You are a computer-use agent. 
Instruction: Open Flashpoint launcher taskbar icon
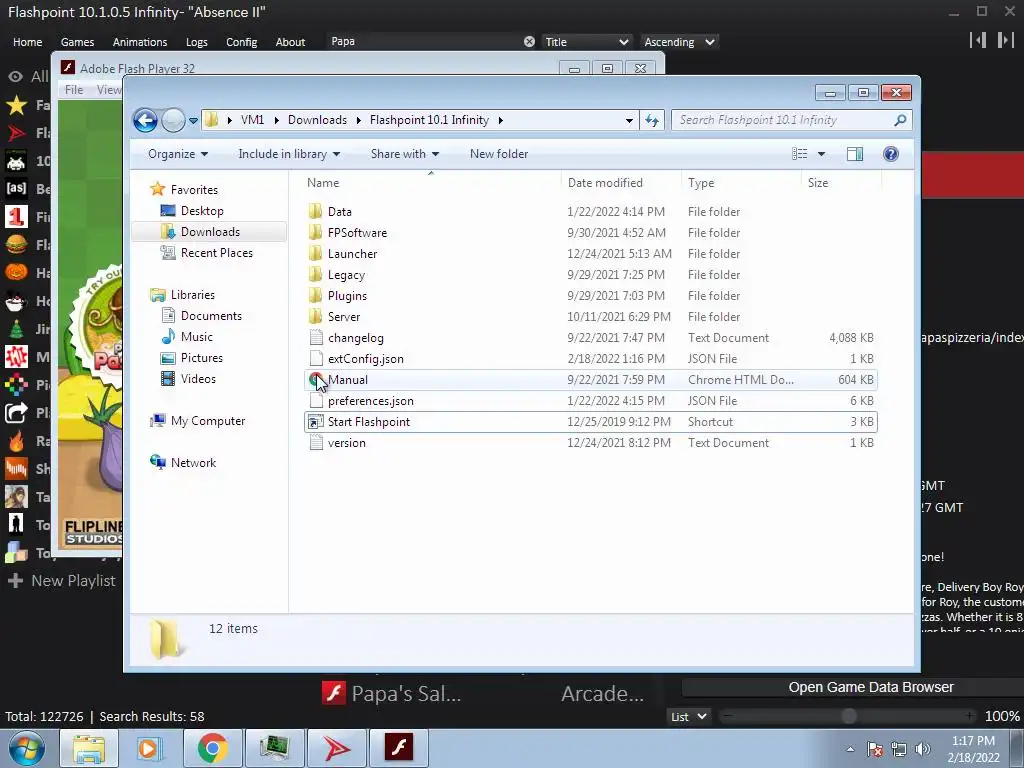336,748
